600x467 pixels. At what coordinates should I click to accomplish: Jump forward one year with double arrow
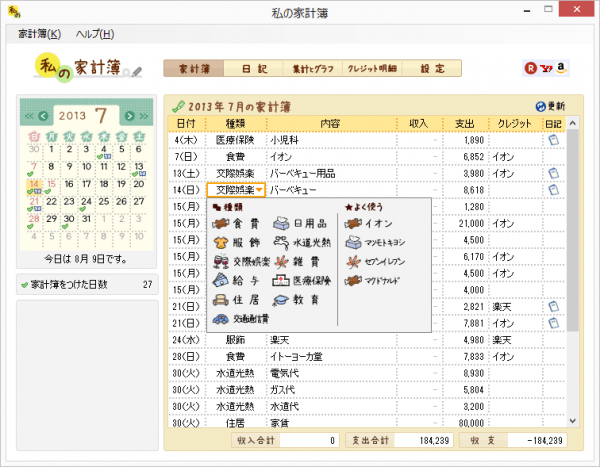tap(144, 116)
